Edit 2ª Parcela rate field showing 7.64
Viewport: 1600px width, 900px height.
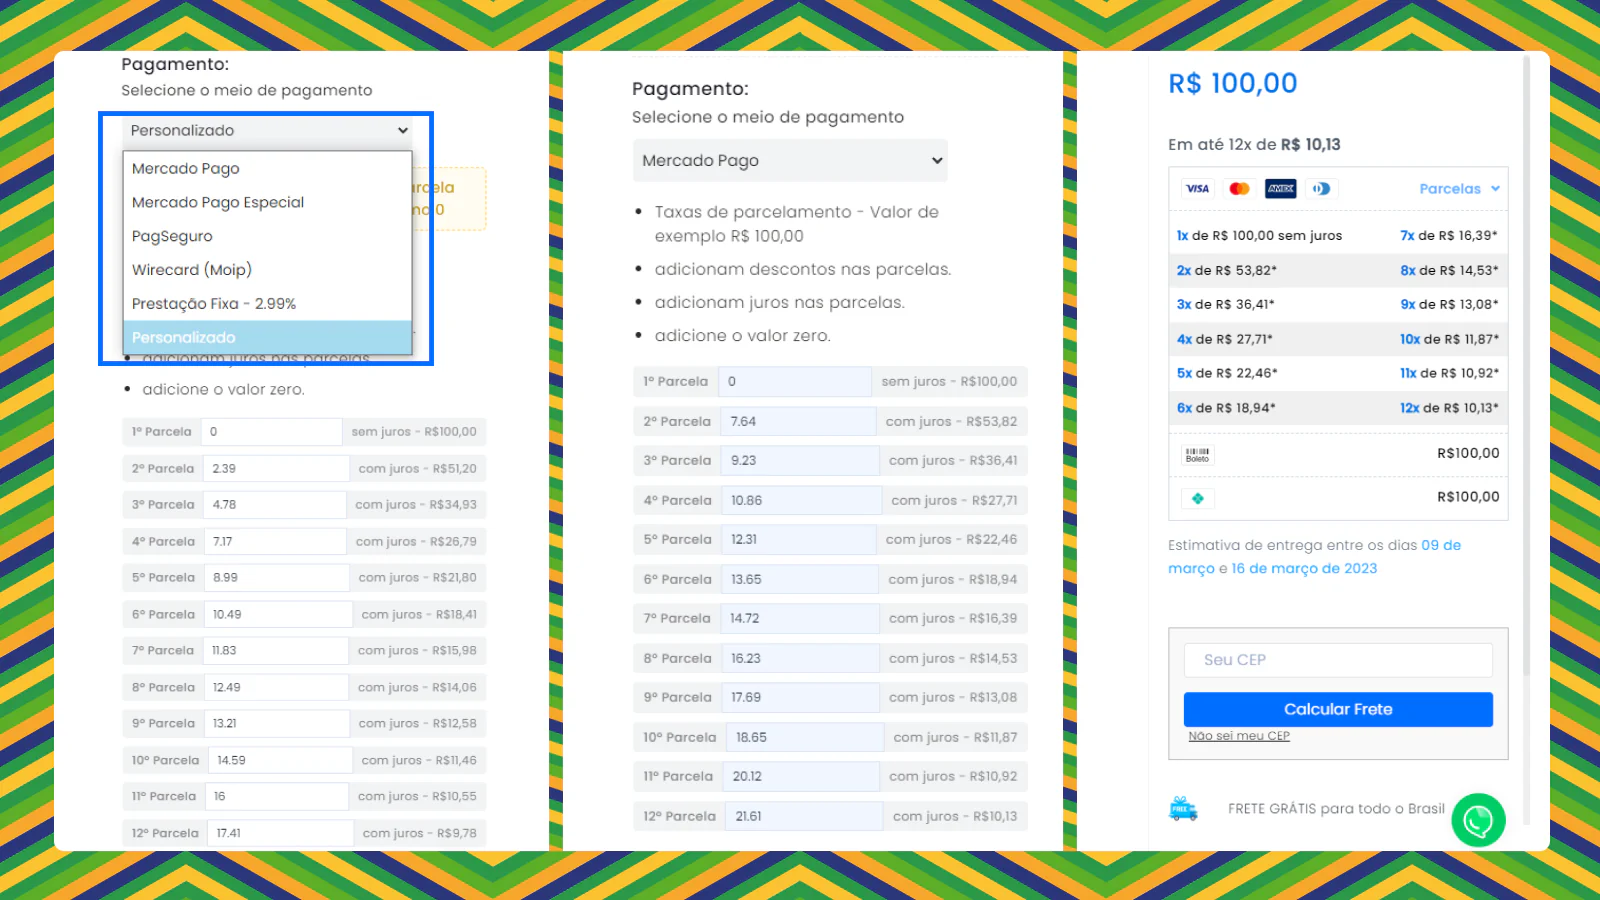798,422
